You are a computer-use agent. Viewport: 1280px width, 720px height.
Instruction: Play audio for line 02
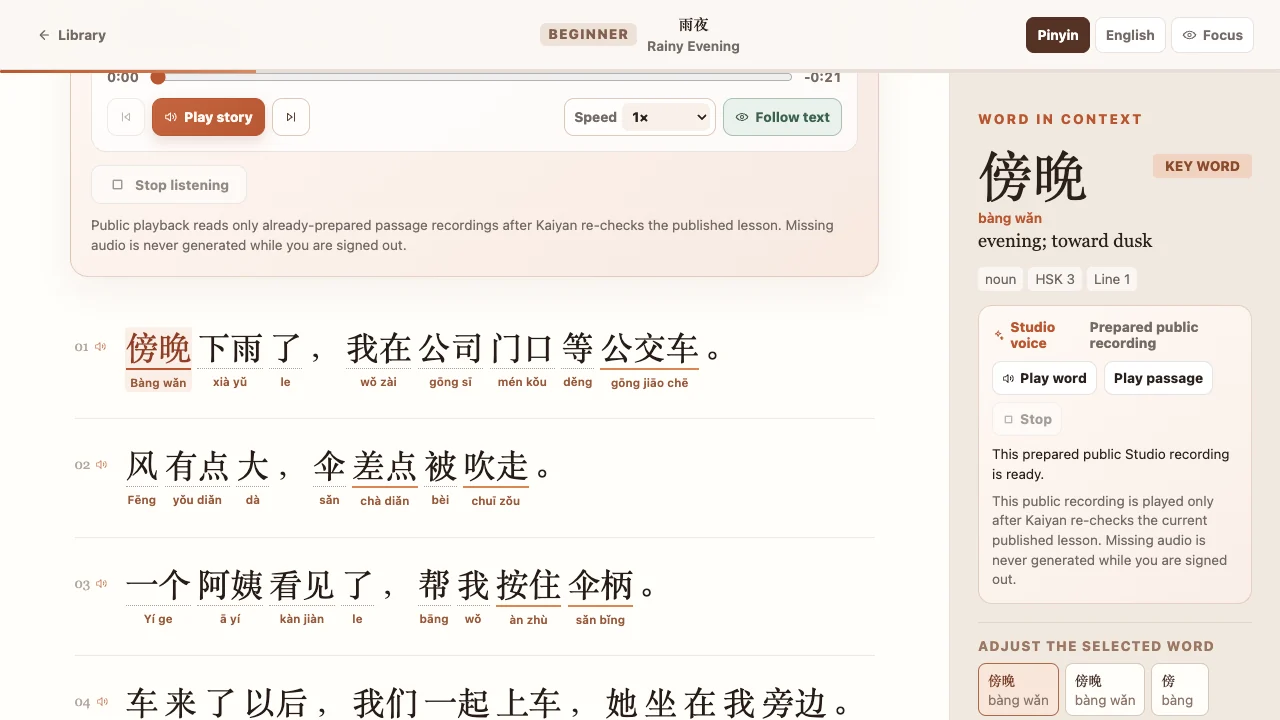coord(101,465)
